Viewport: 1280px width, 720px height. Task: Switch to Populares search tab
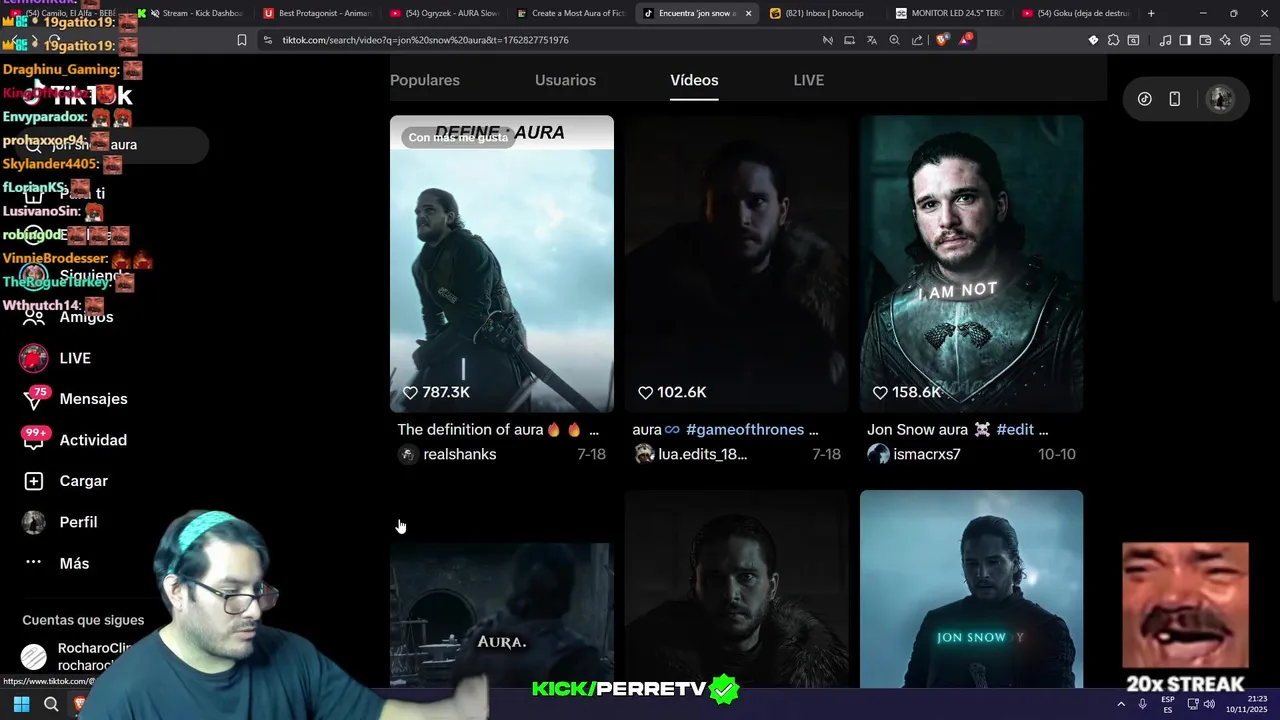pos(425,80)
